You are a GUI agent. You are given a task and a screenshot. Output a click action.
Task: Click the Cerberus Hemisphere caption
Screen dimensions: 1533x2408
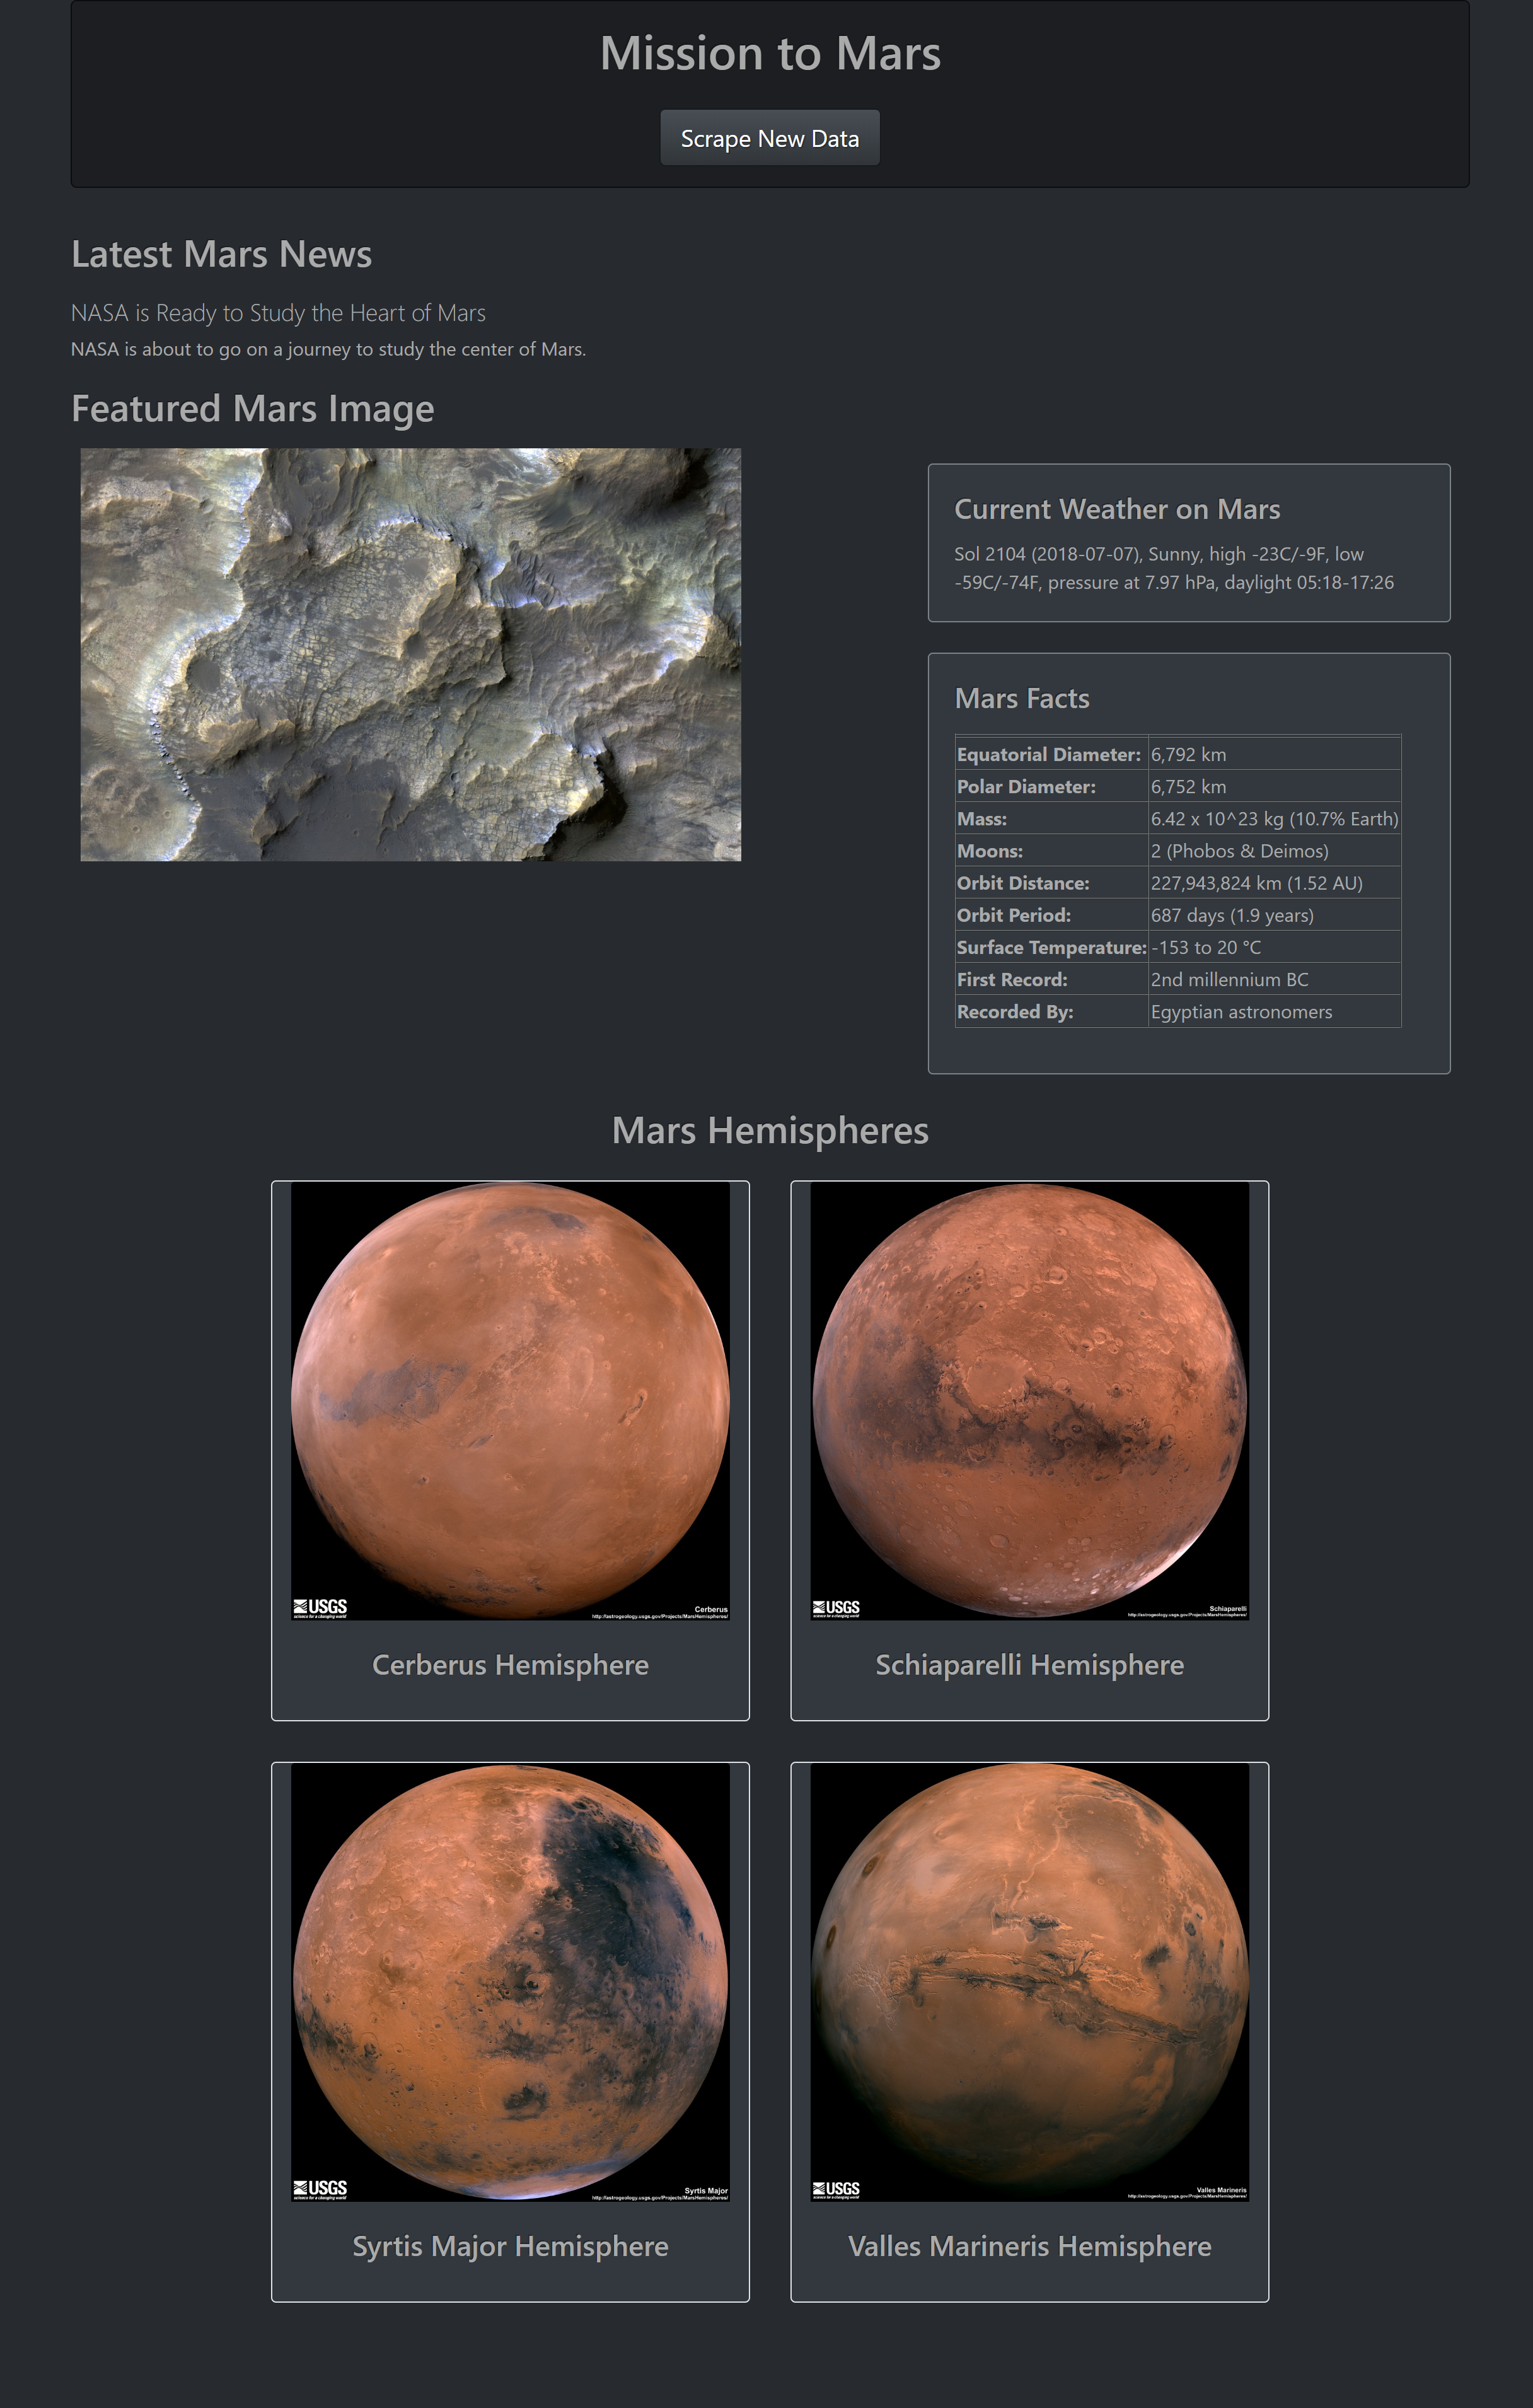(x=510, y=1664)
